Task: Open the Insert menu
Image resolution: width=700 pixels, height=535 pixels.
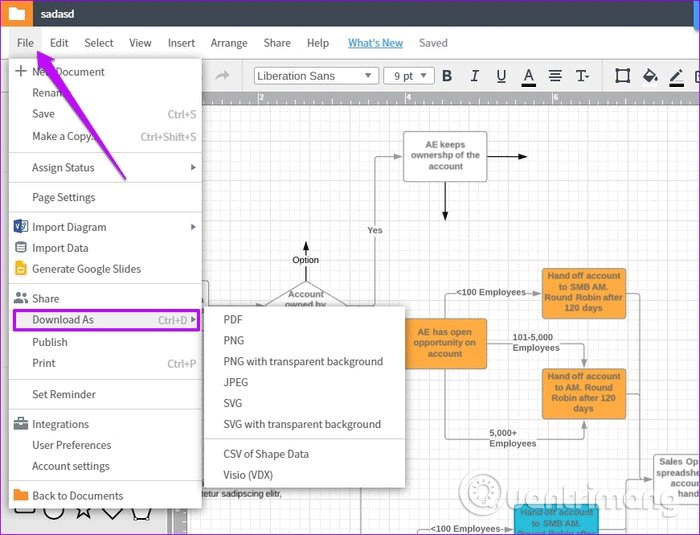Action: coord(181,43)
